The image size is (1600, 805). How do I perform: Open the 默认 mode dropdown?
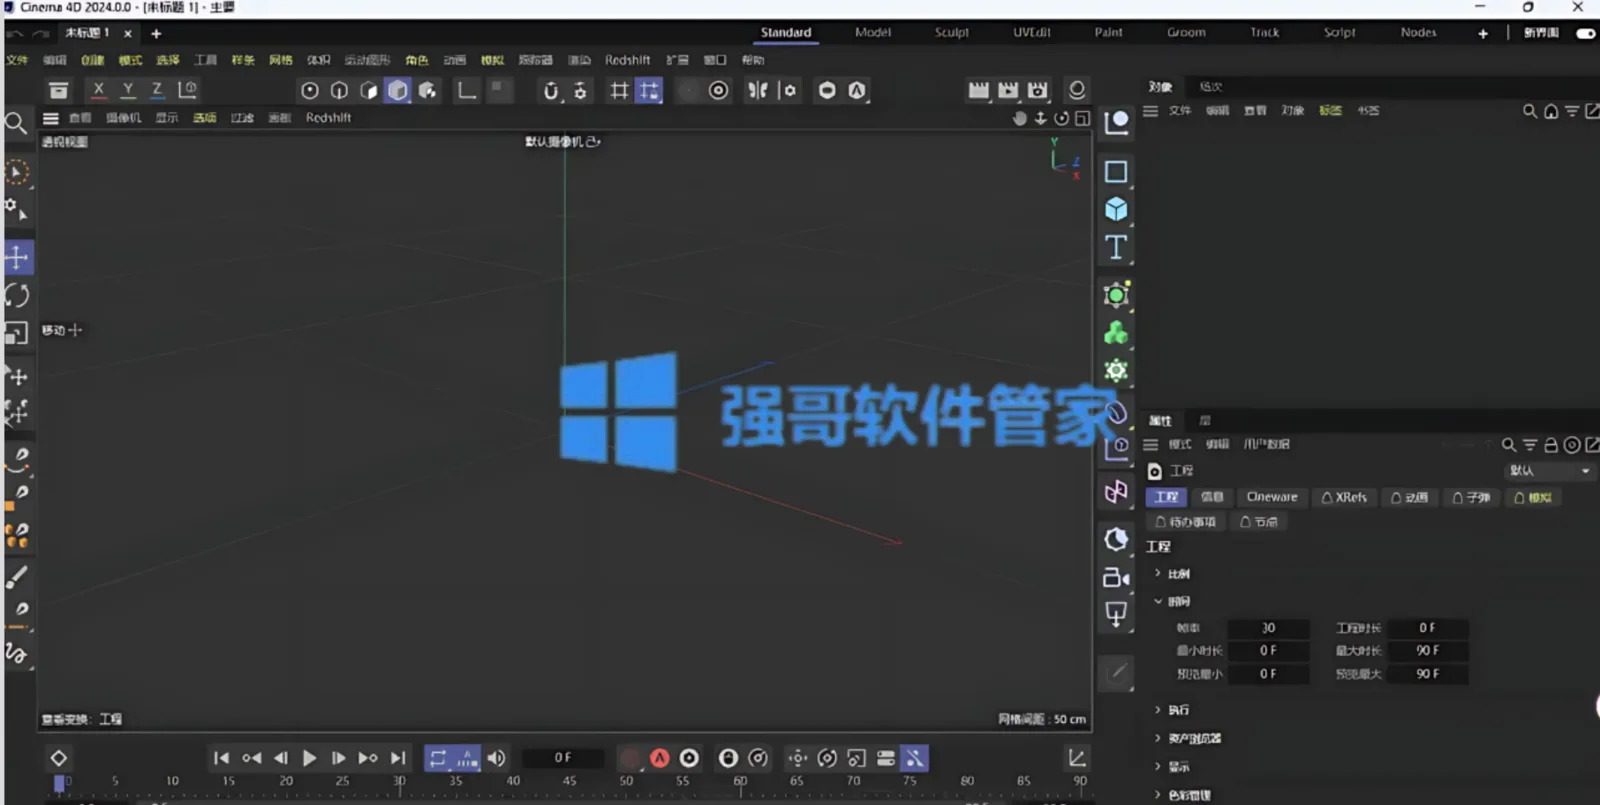tap(1549, 471)
